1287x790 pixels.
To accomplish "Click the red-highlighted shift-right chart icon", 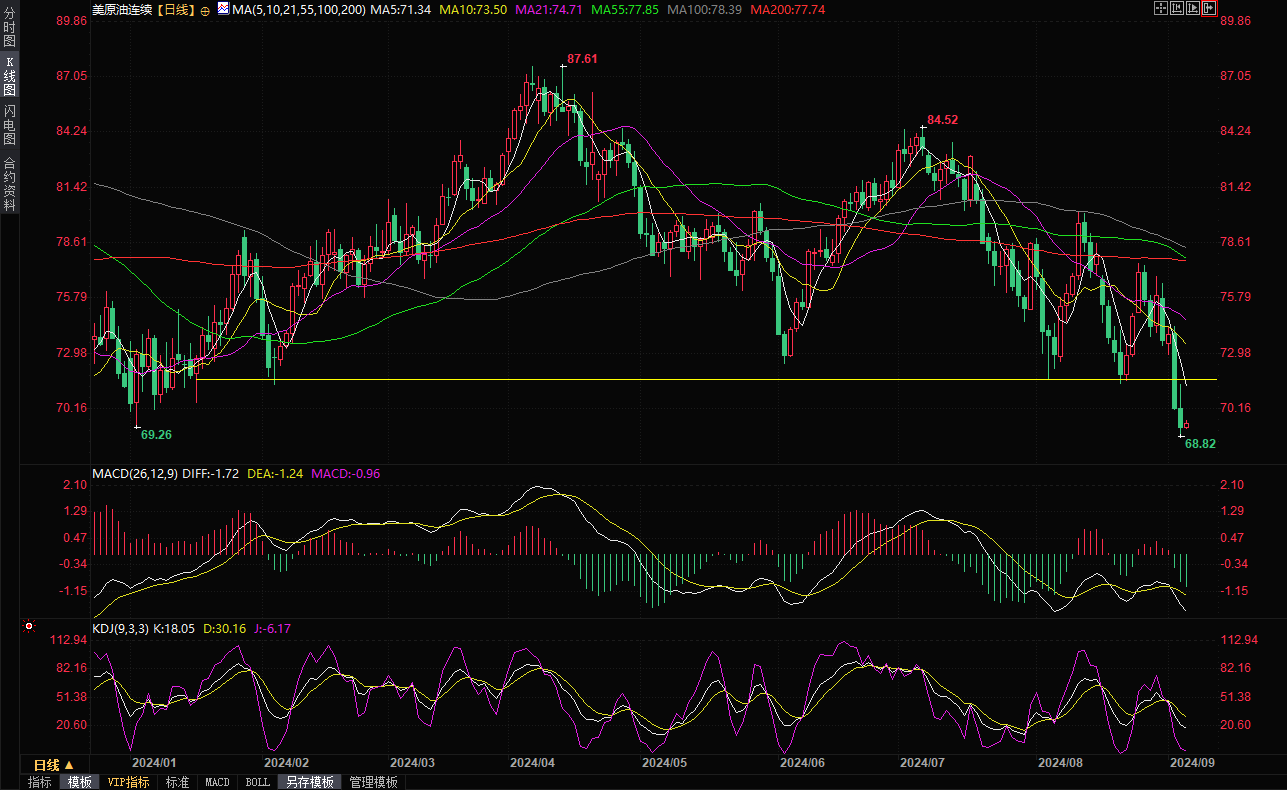I will click(x=1209, y=9).
